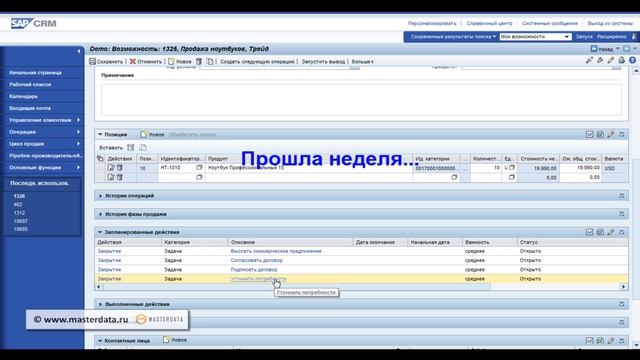
Task: Open Календарь in the left navigation
Action: click(x=24, y=96)
